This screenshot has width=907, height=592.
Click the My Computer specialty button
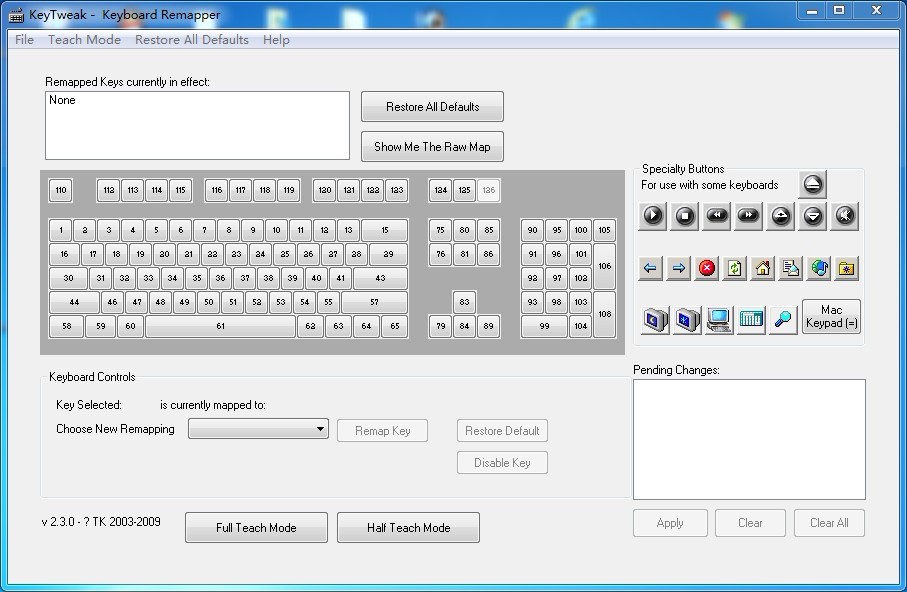coord(718,319)
